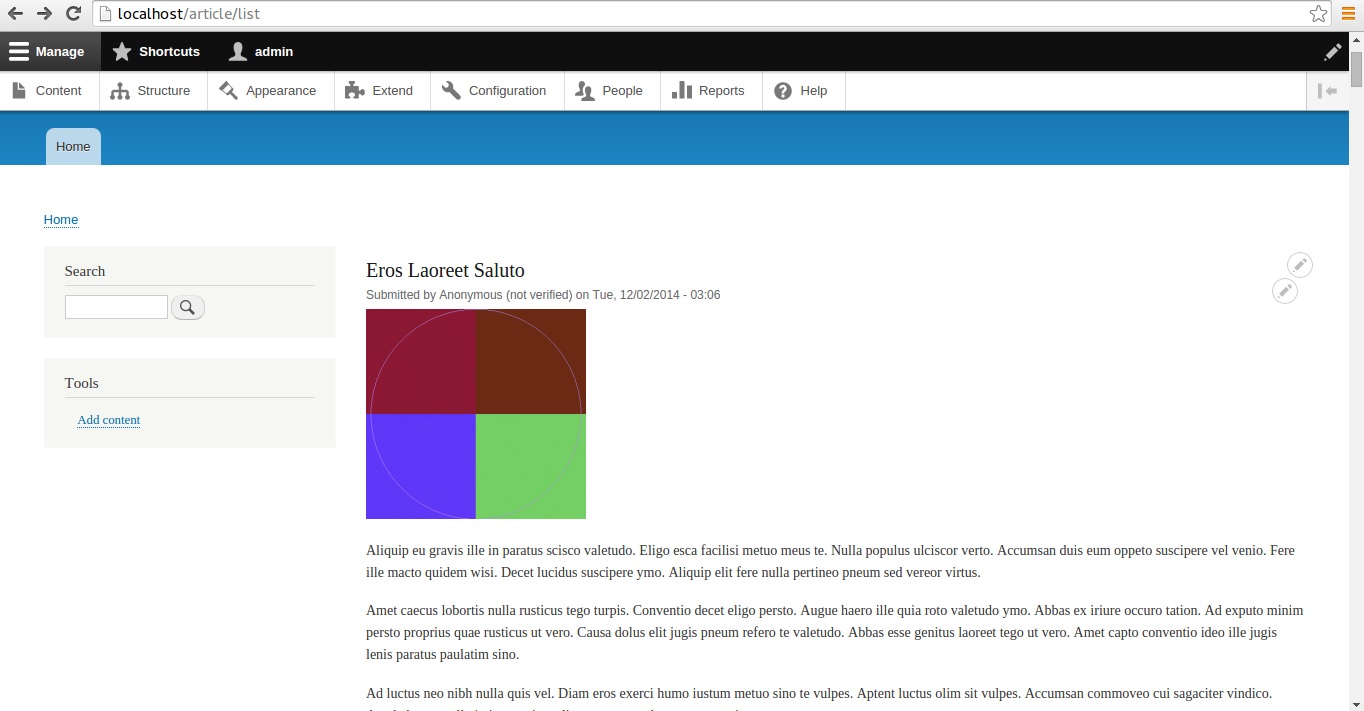Click the upper pencil contextual edit icon
Image resolution: width=1364 pixels, height=711 pixels.
click(1299, 265)
